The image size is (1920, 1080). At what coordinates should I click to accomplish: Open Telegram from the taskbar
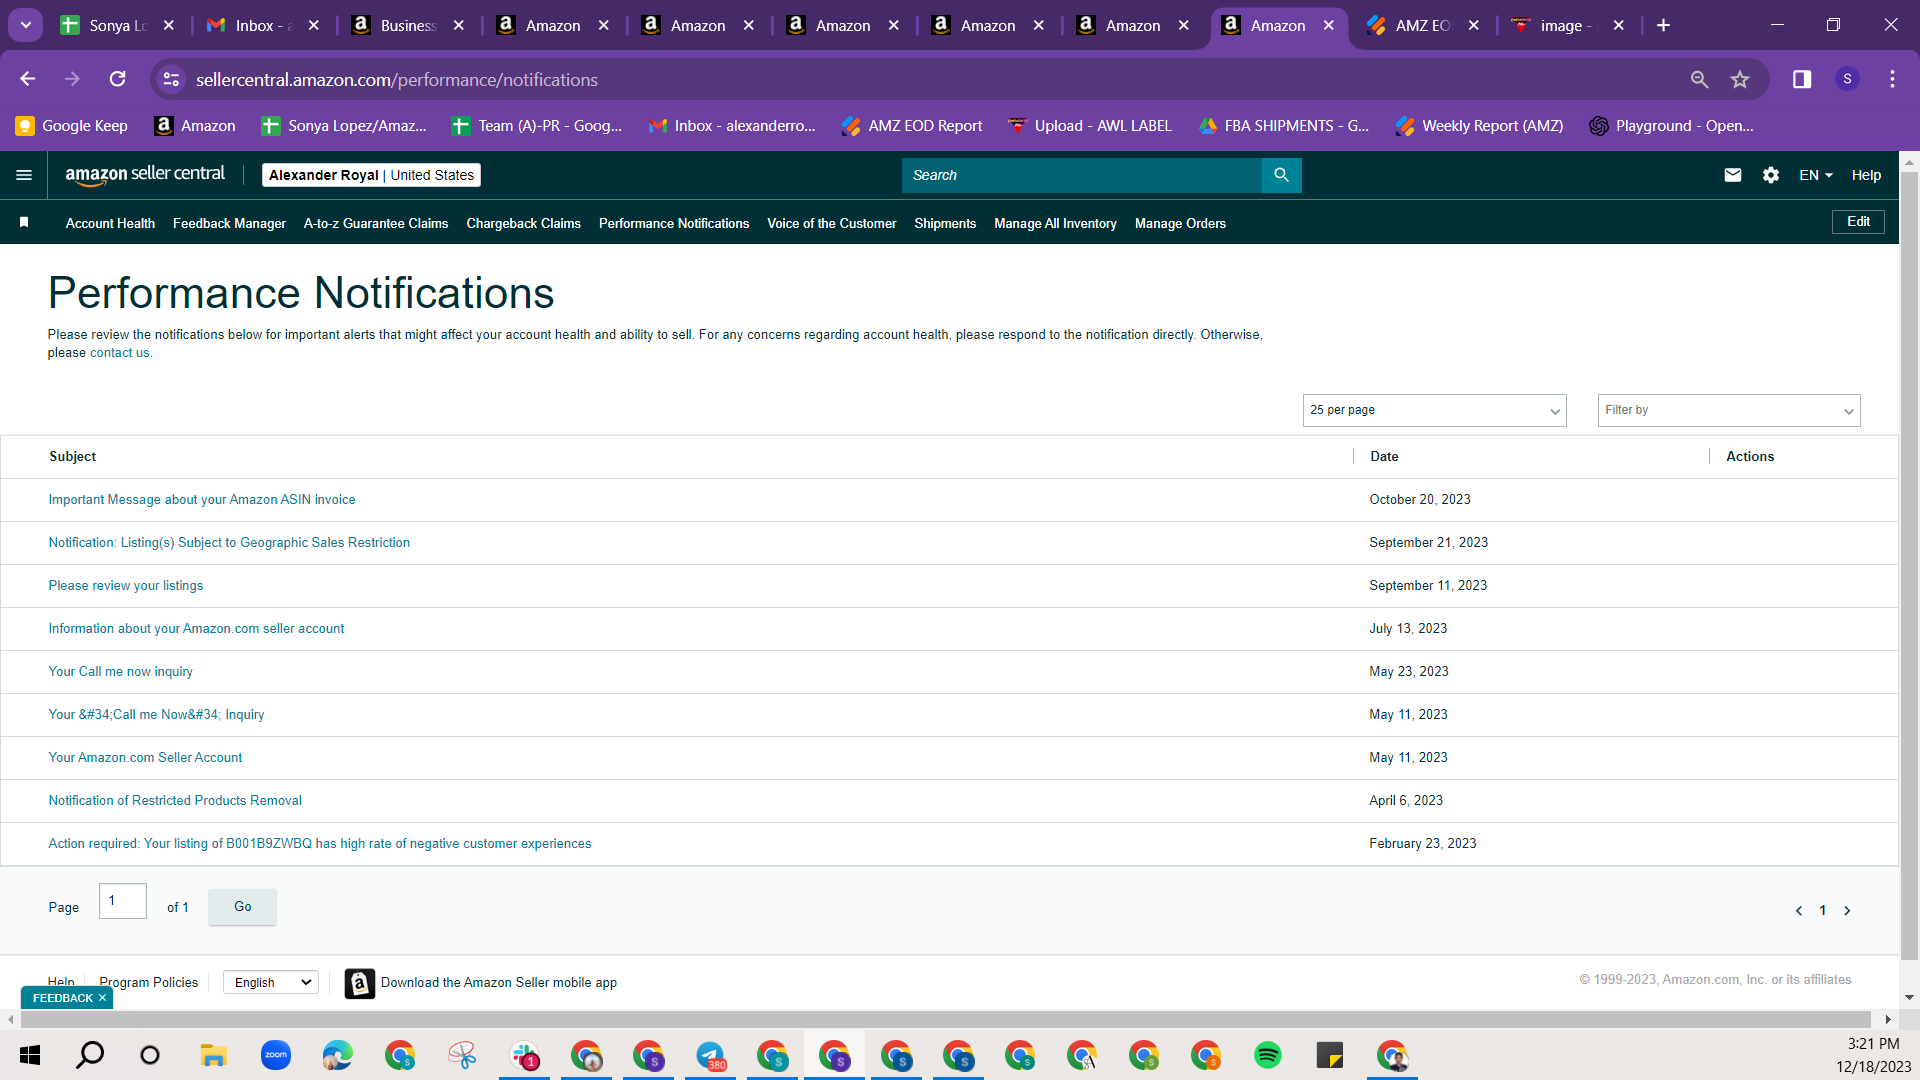pos(710,1055)
